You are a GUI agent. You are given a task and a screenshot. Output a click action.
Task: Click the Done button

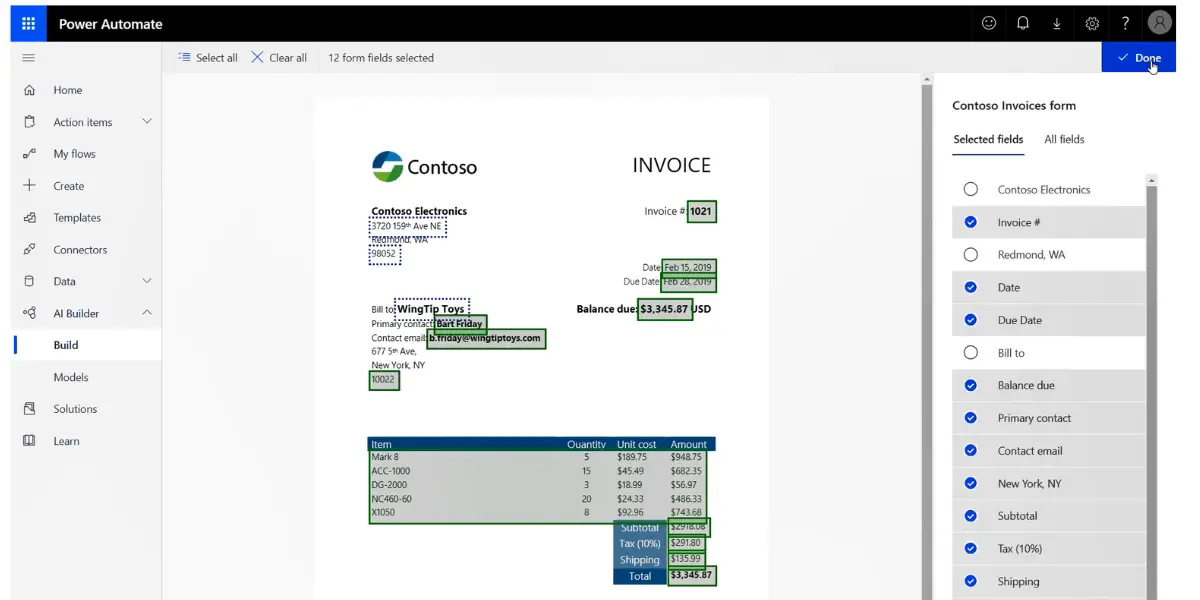tap(1138, 58)
